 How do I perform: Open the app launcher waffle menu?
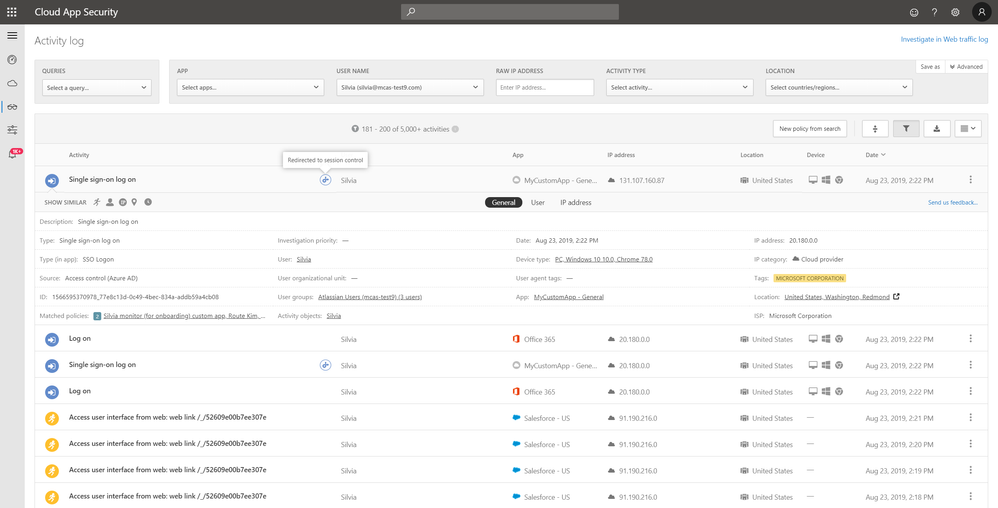pos(12,12)
